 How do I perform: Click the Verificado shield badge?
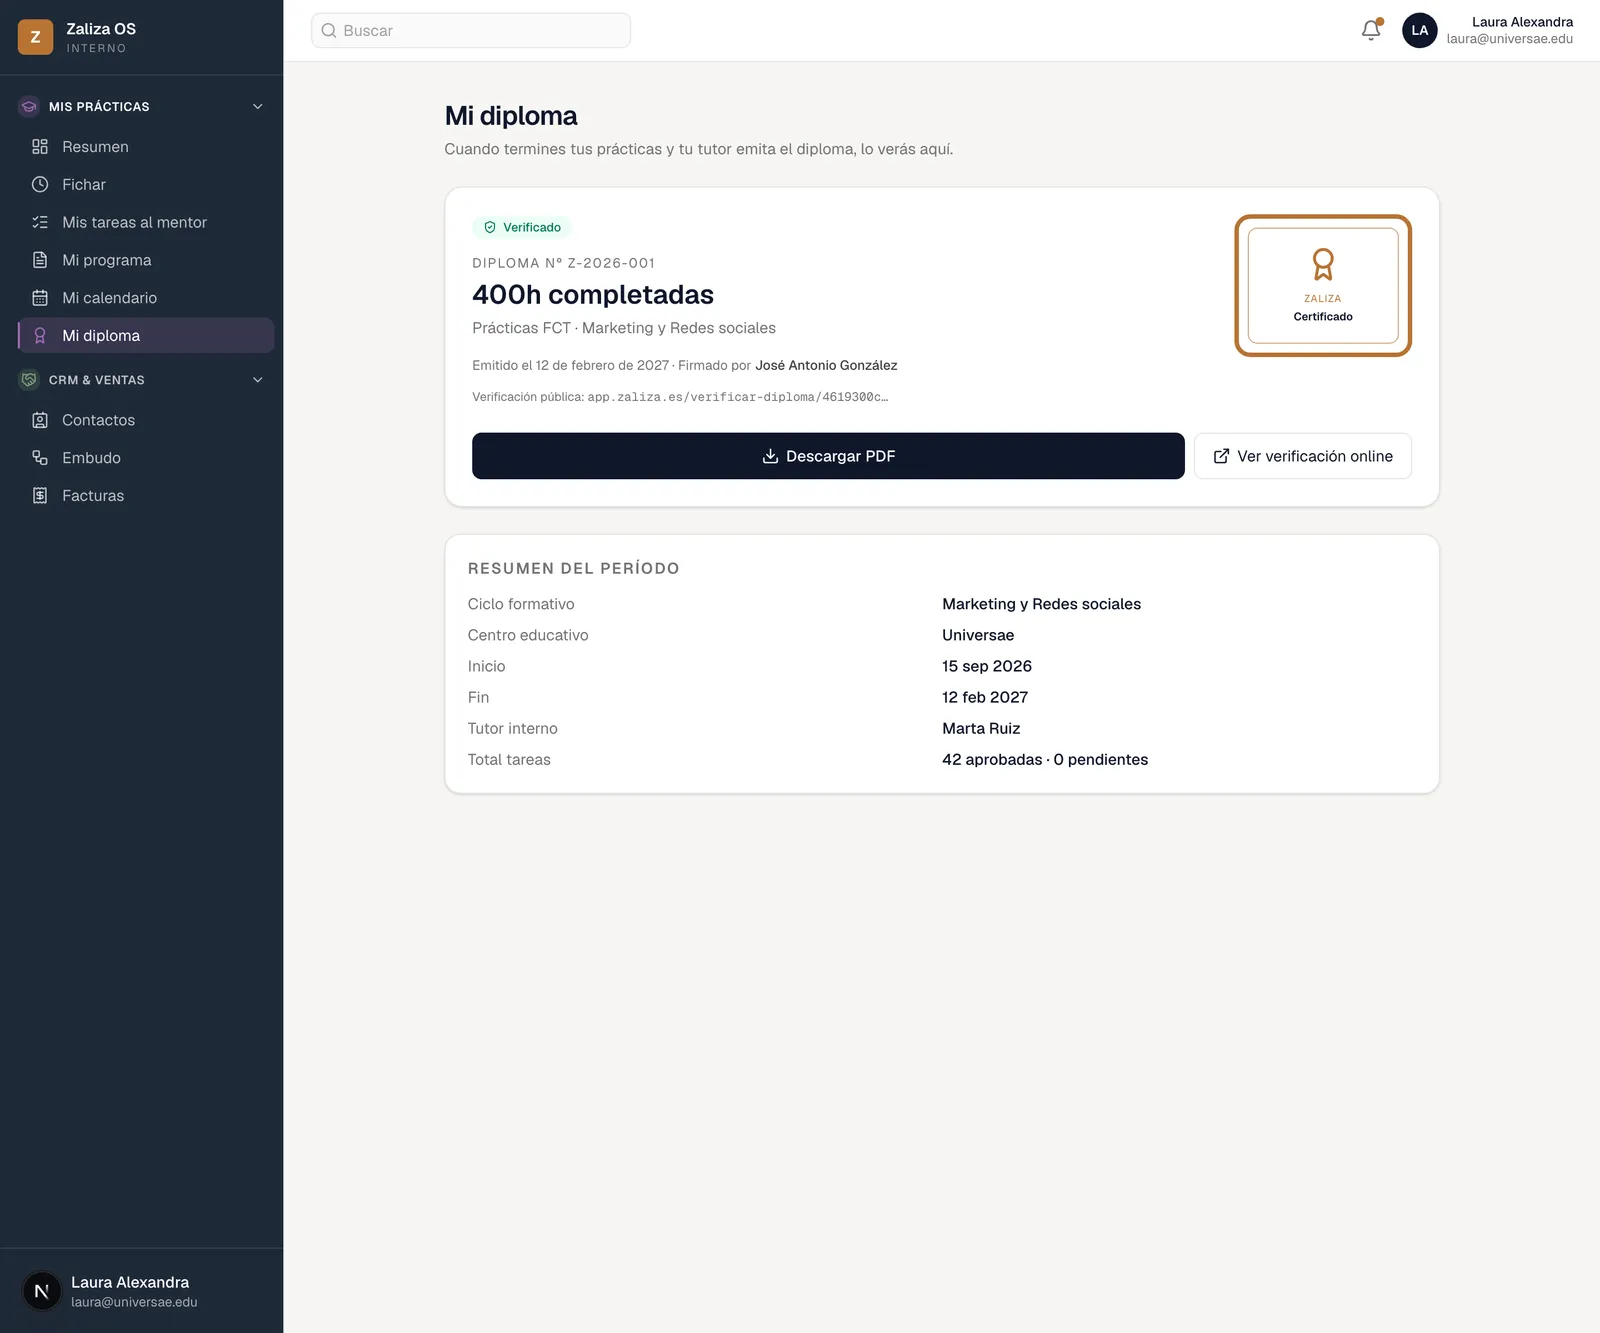[x=522, y=227]
